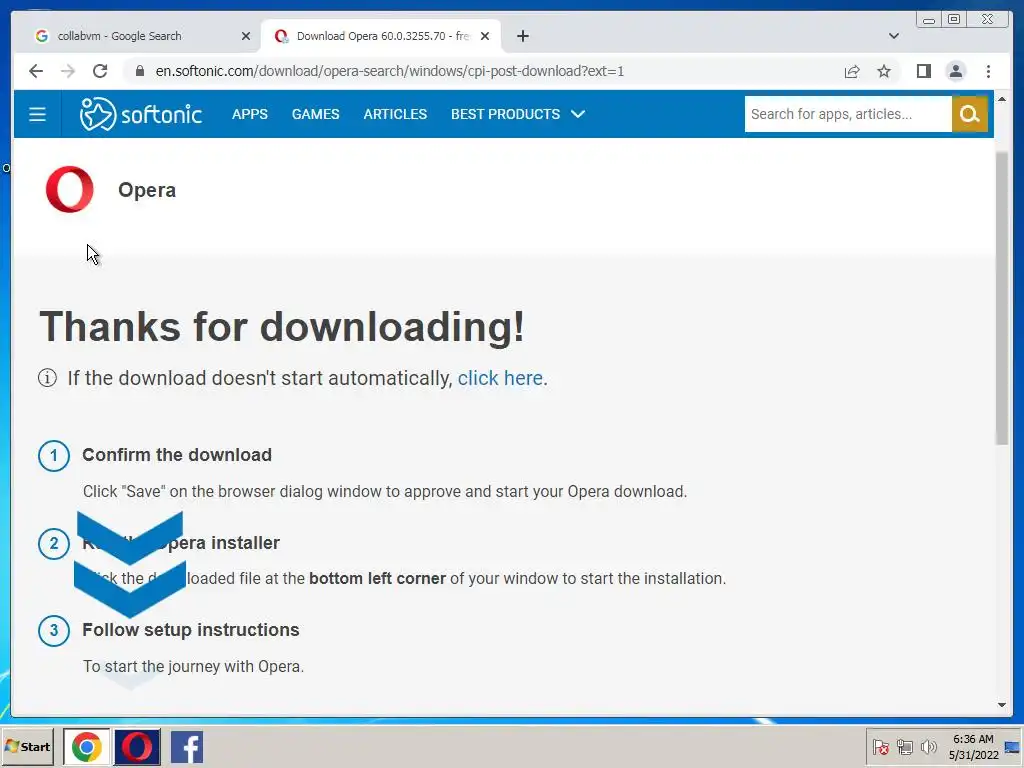Close the collabvm Google Search tab

246,36
